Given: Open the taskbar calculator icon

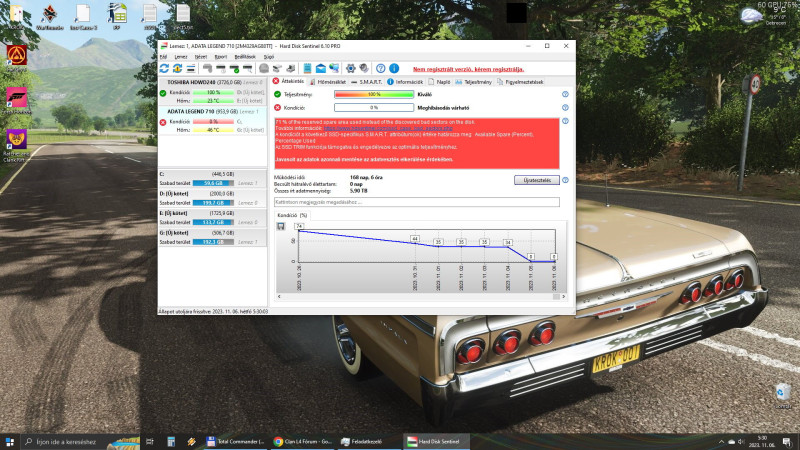Looking at the screenshot, I should [171, 442].
